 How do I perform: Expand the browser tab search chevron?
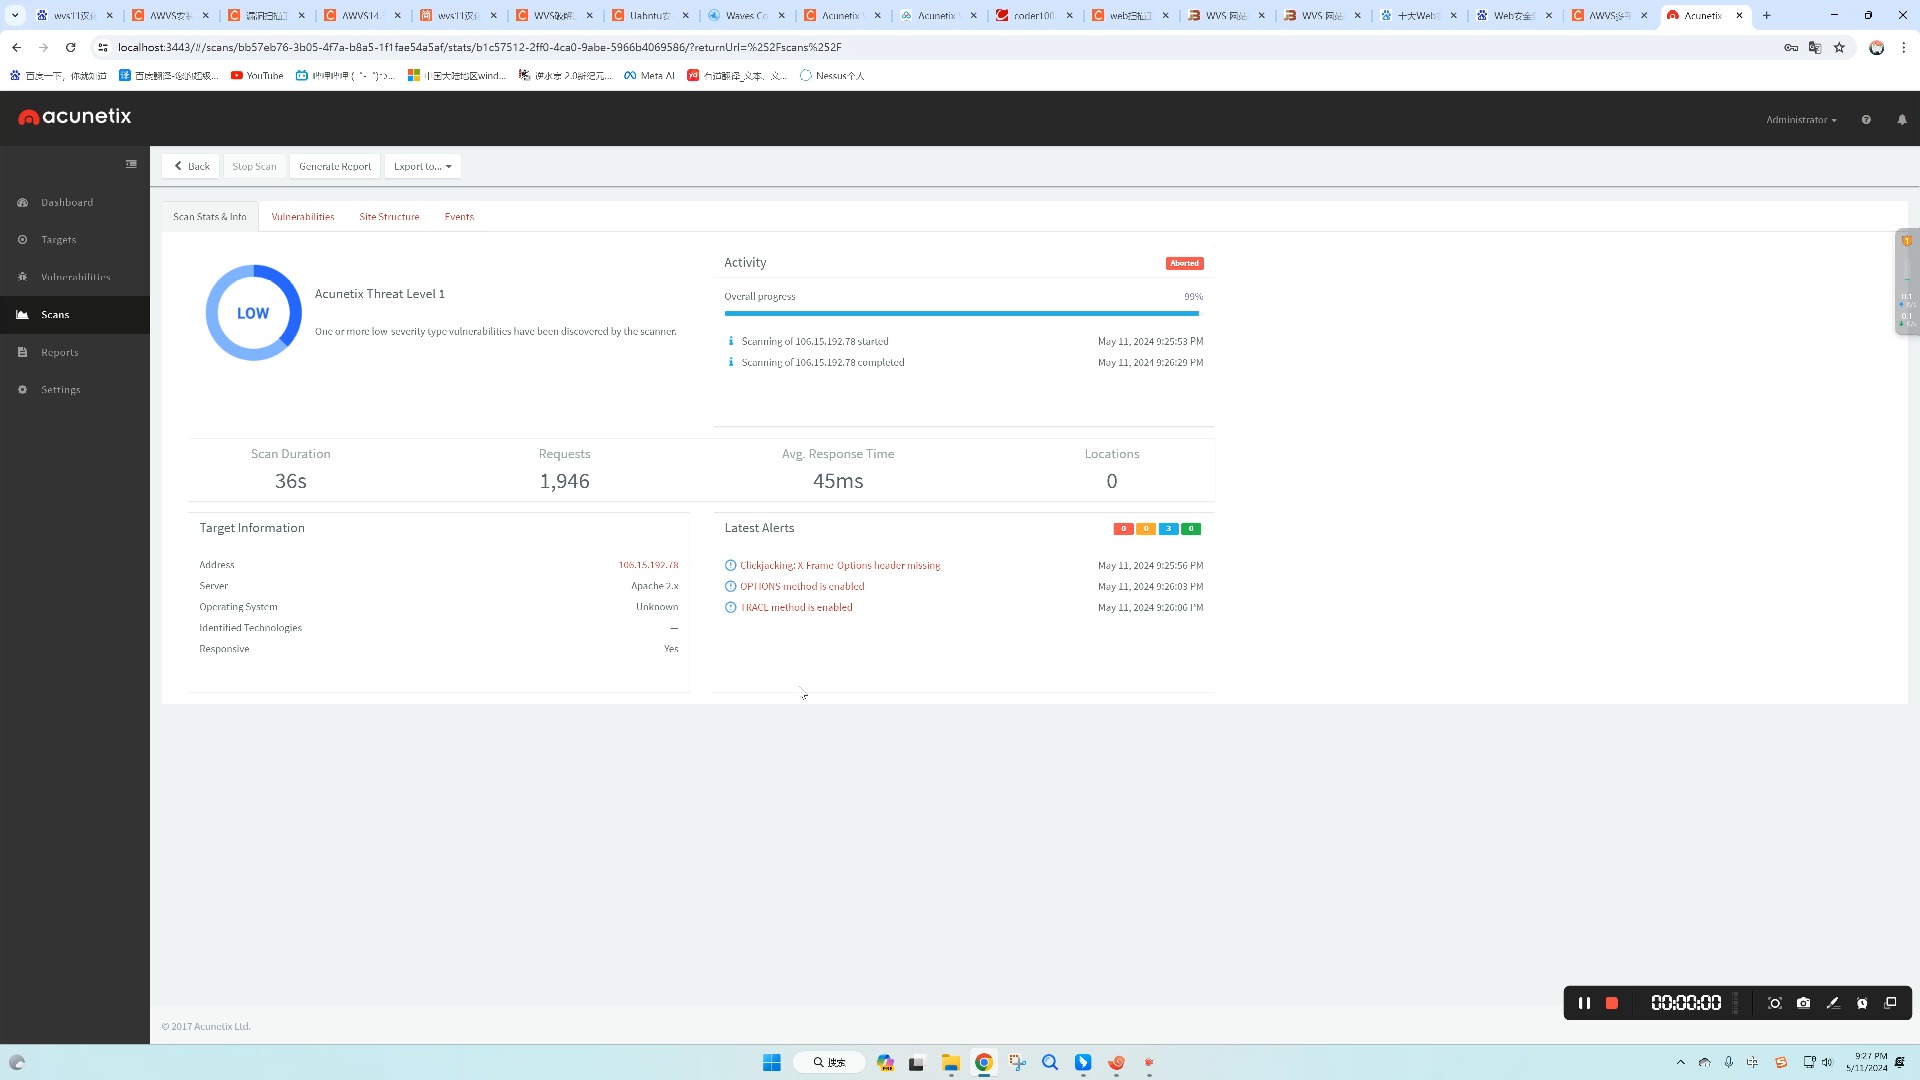coord(15,15)
